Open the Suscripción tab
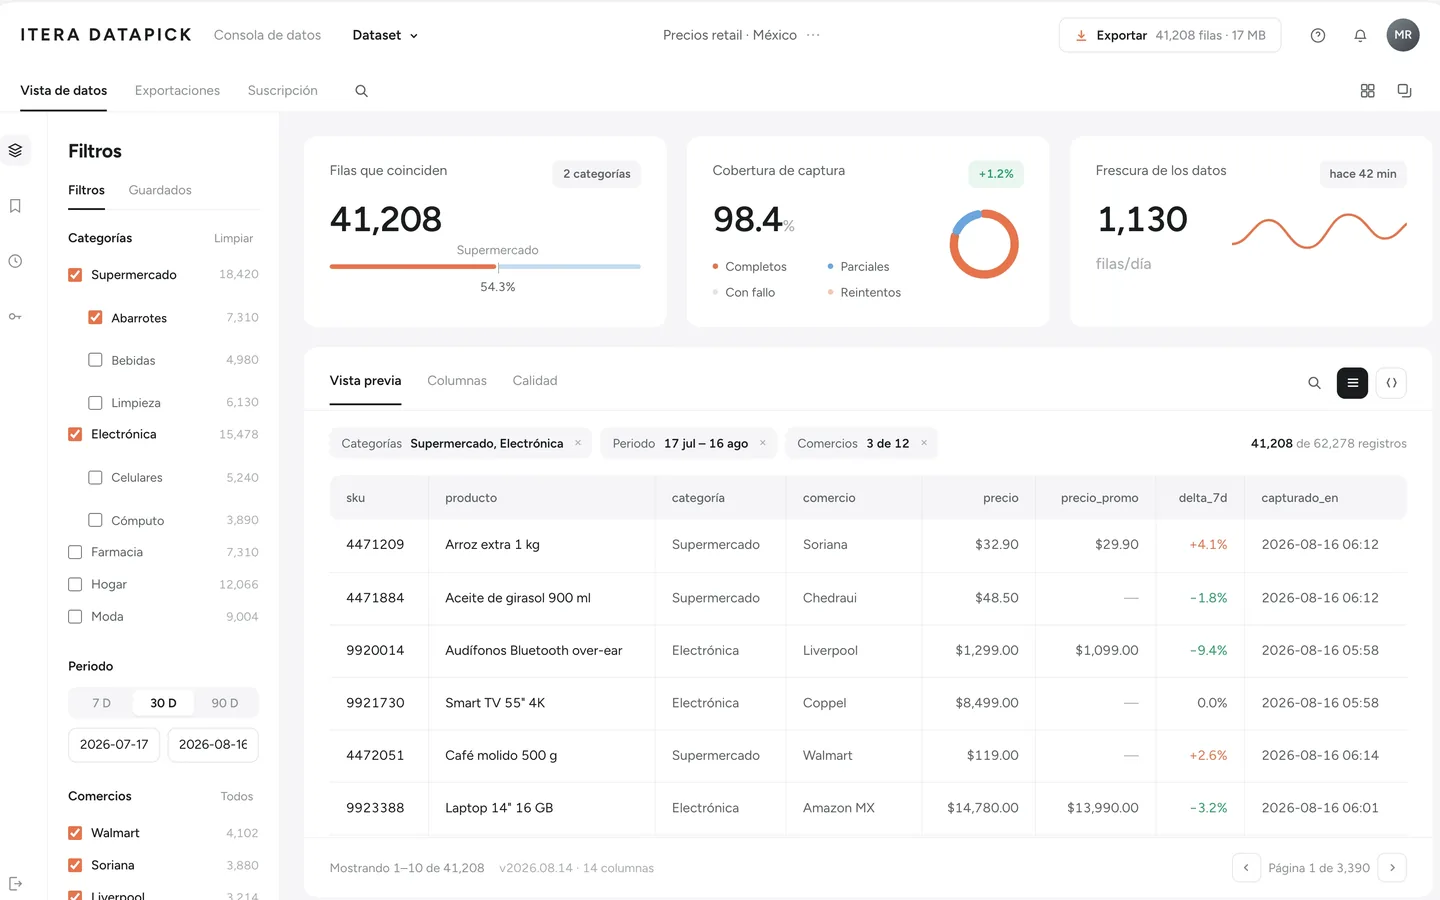The image size is (1440, 900). pos(283,91)
